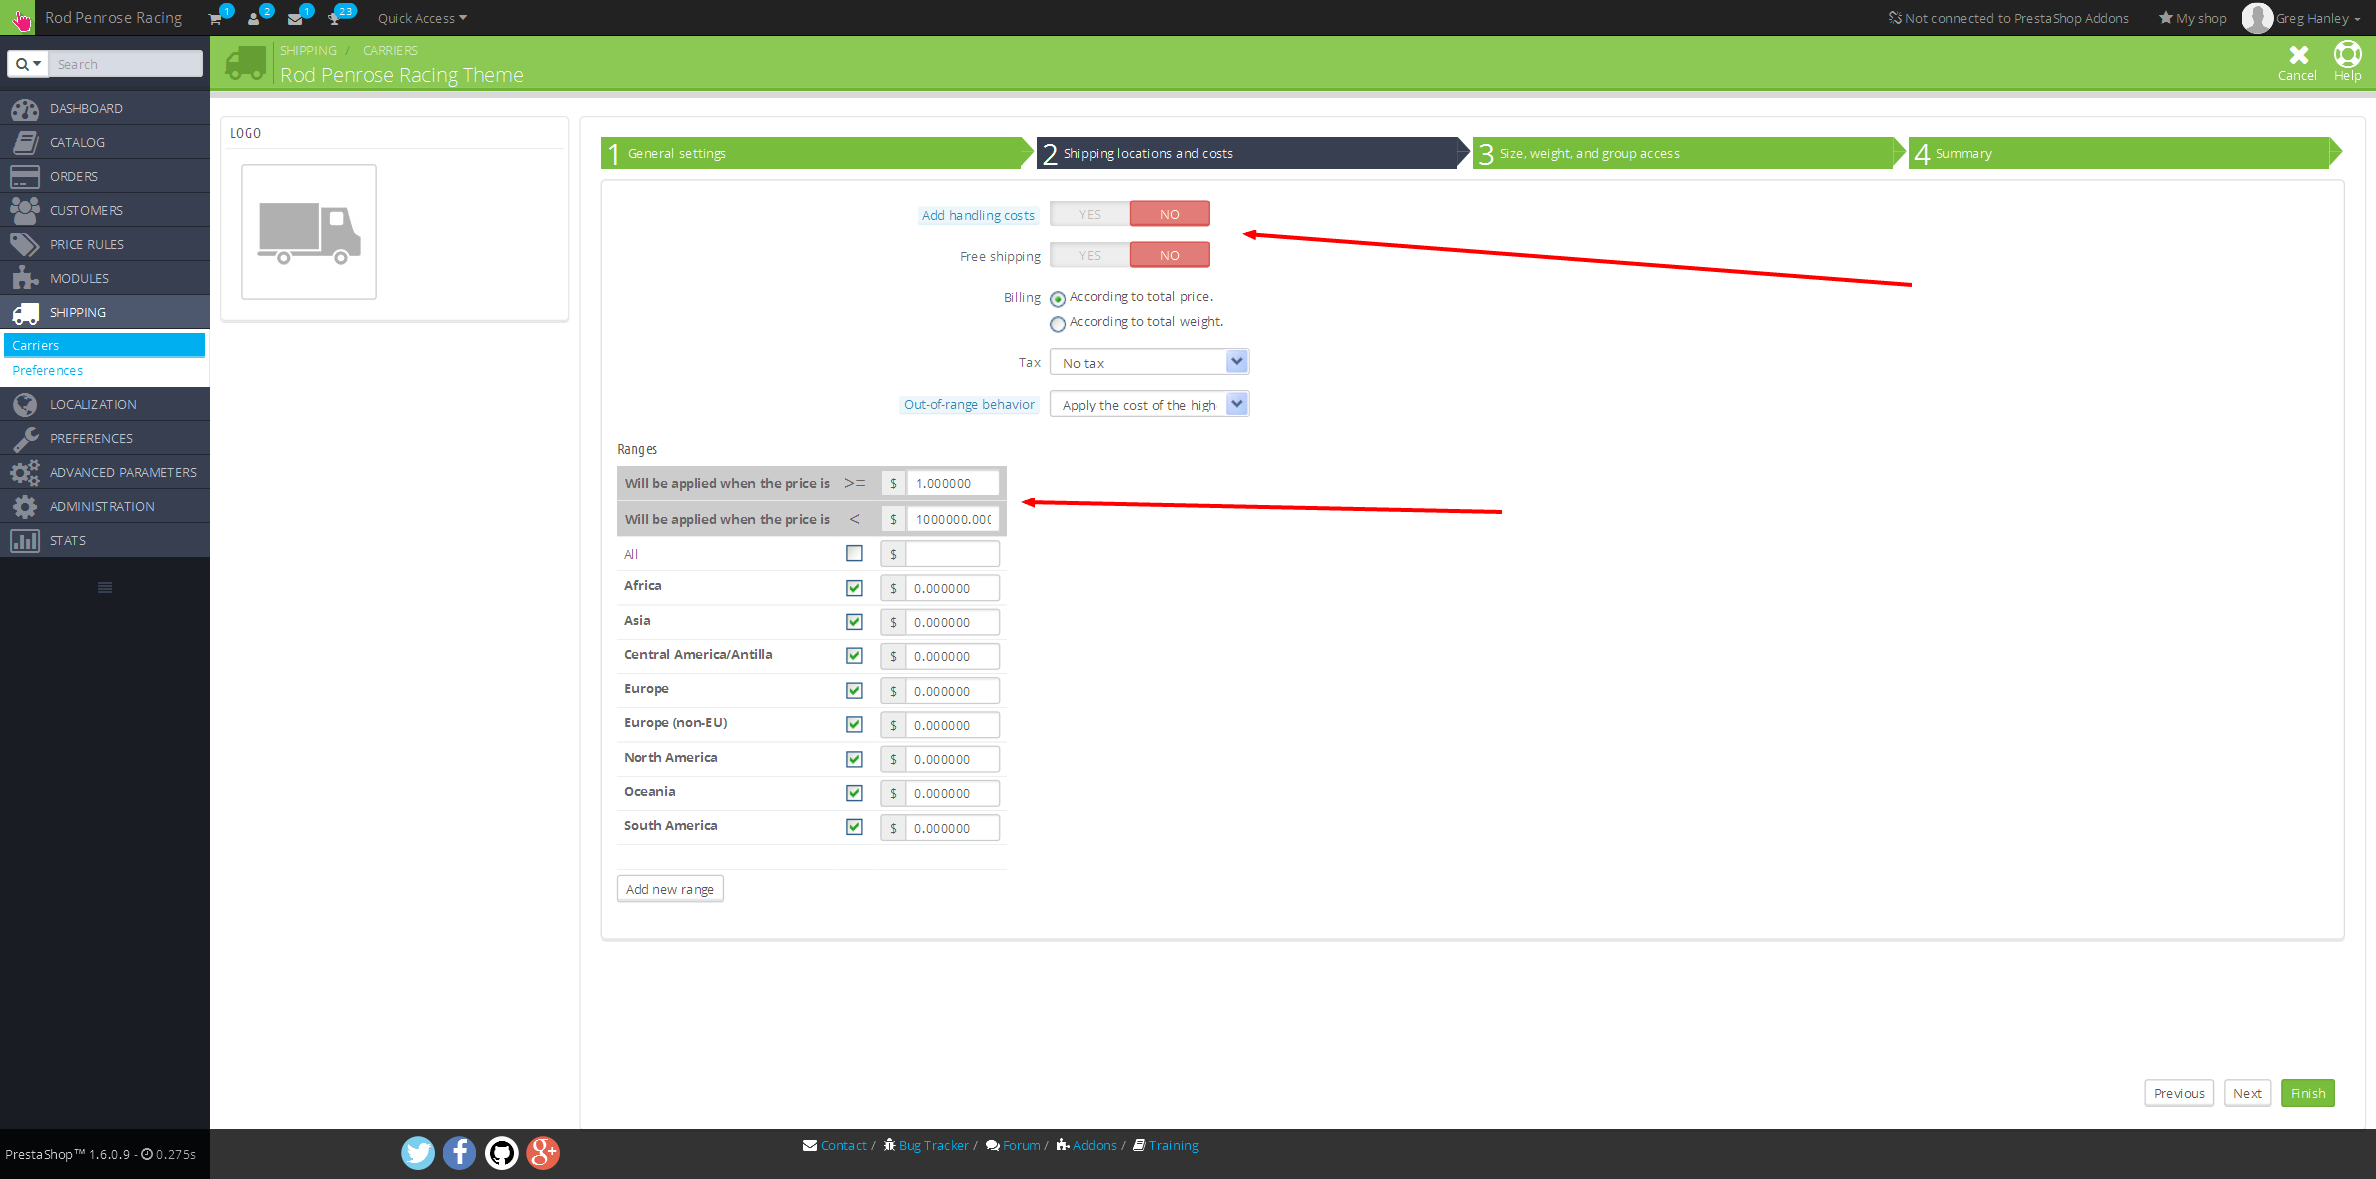Click the Africa price input field
The image size is (2376, 1179).
(x=951, y=588)
